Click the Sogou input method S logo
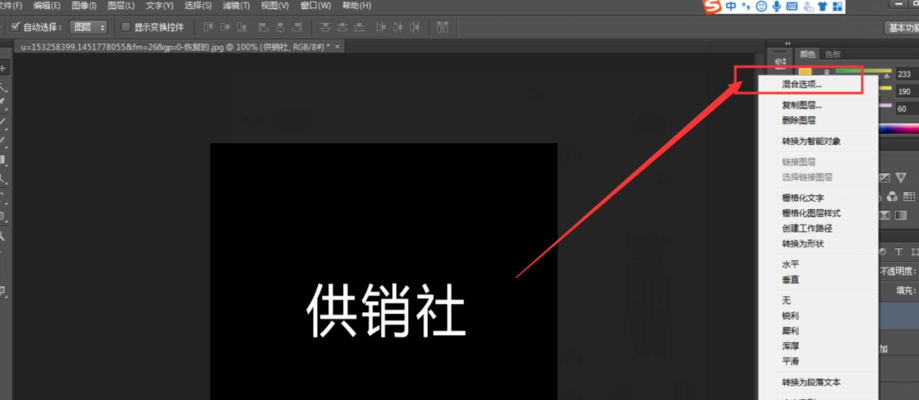This screenshot has width=919, height=400. click(712, 6)
